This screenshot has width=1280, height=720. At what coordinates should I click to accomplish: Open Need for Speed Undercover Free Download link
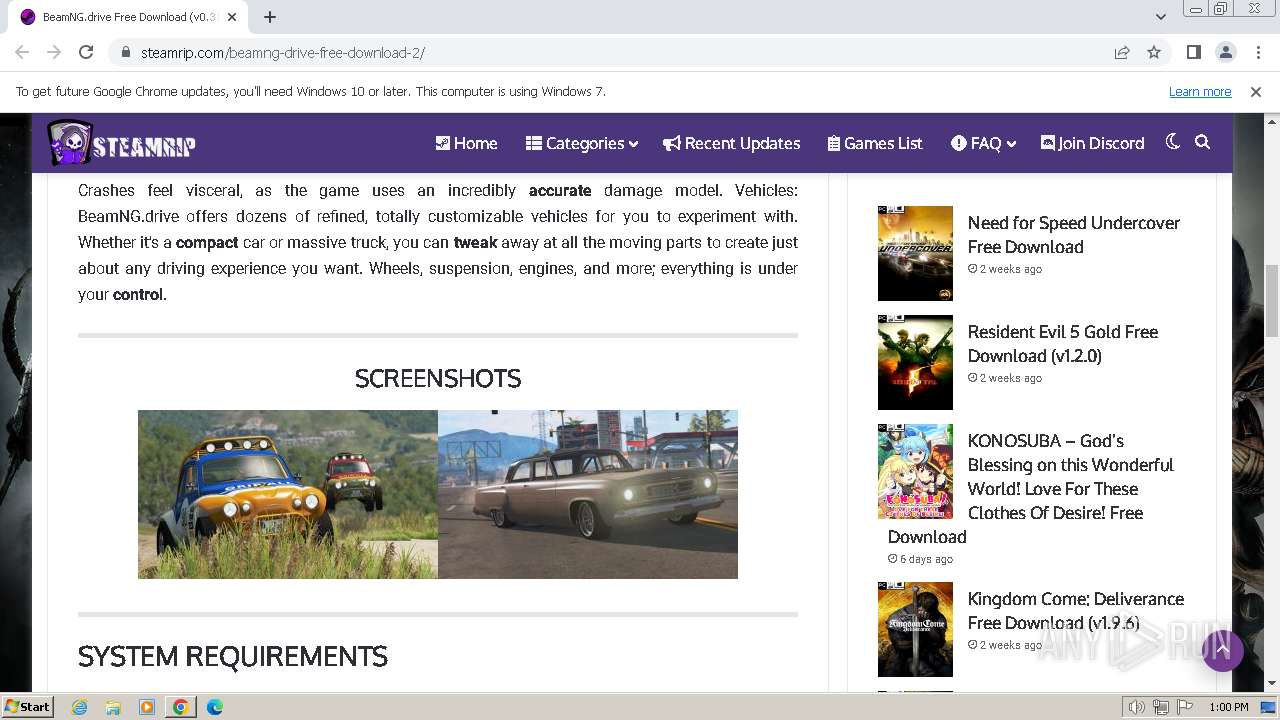click(1073, 235)
